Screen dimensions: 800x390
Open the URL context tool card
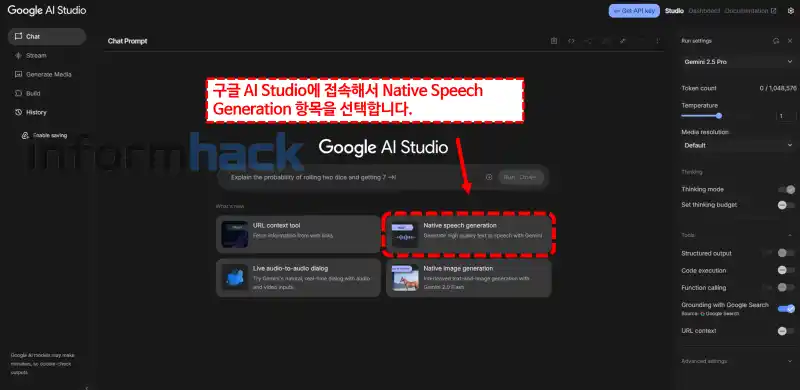pyautogui.click(x=298, y=234)
